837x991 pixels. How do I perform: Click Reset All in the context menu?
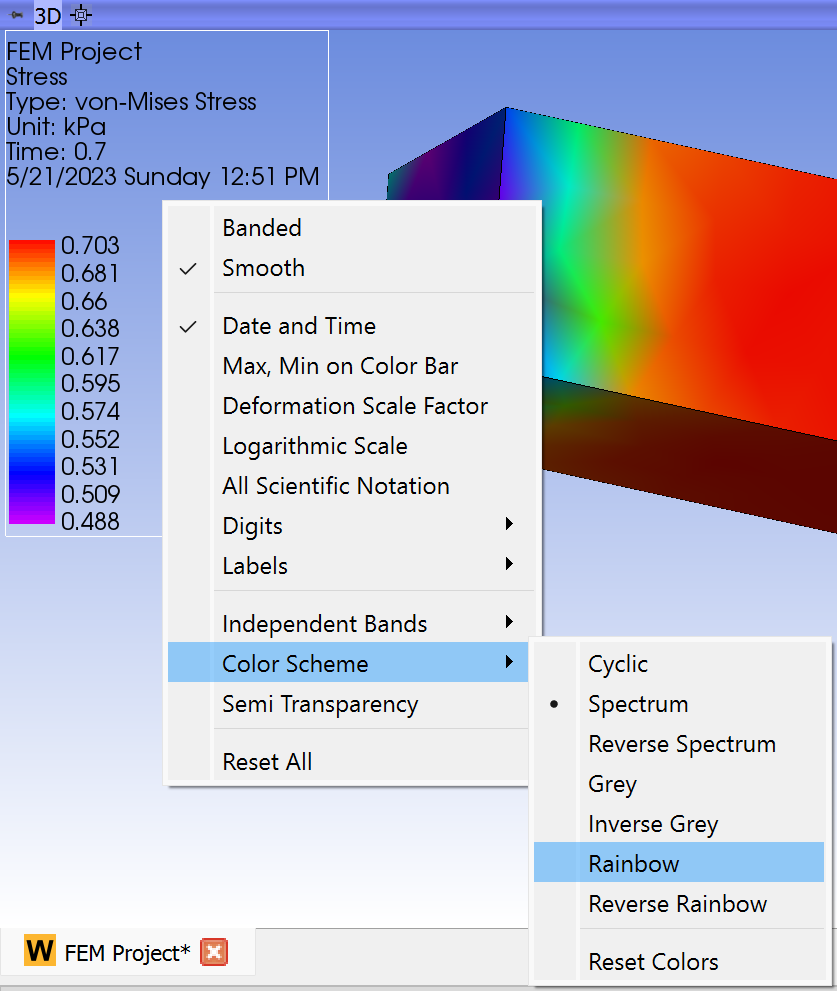coord(267,761)
